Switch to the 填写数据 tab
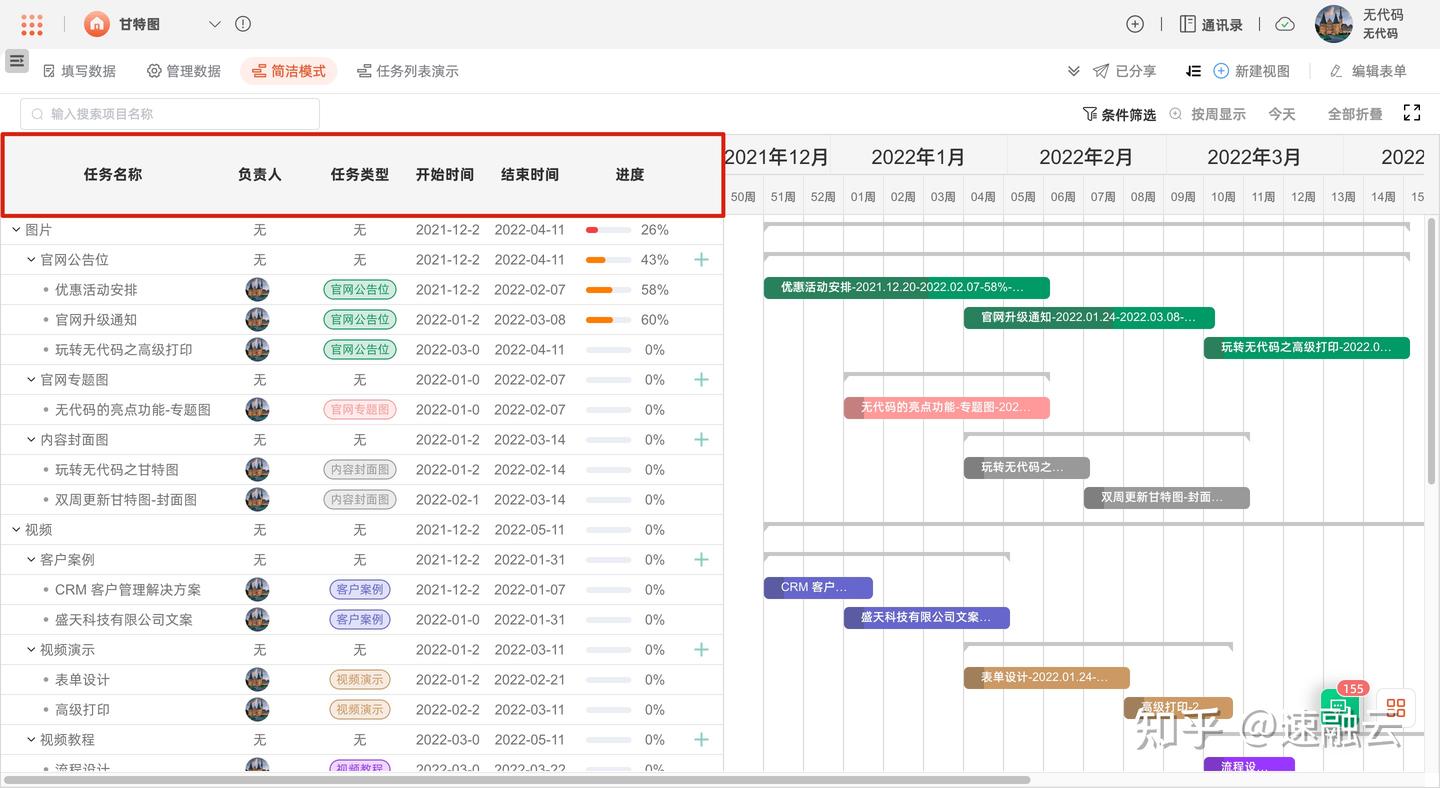Viewport: 1440px width, 788px height. (79, 71)
